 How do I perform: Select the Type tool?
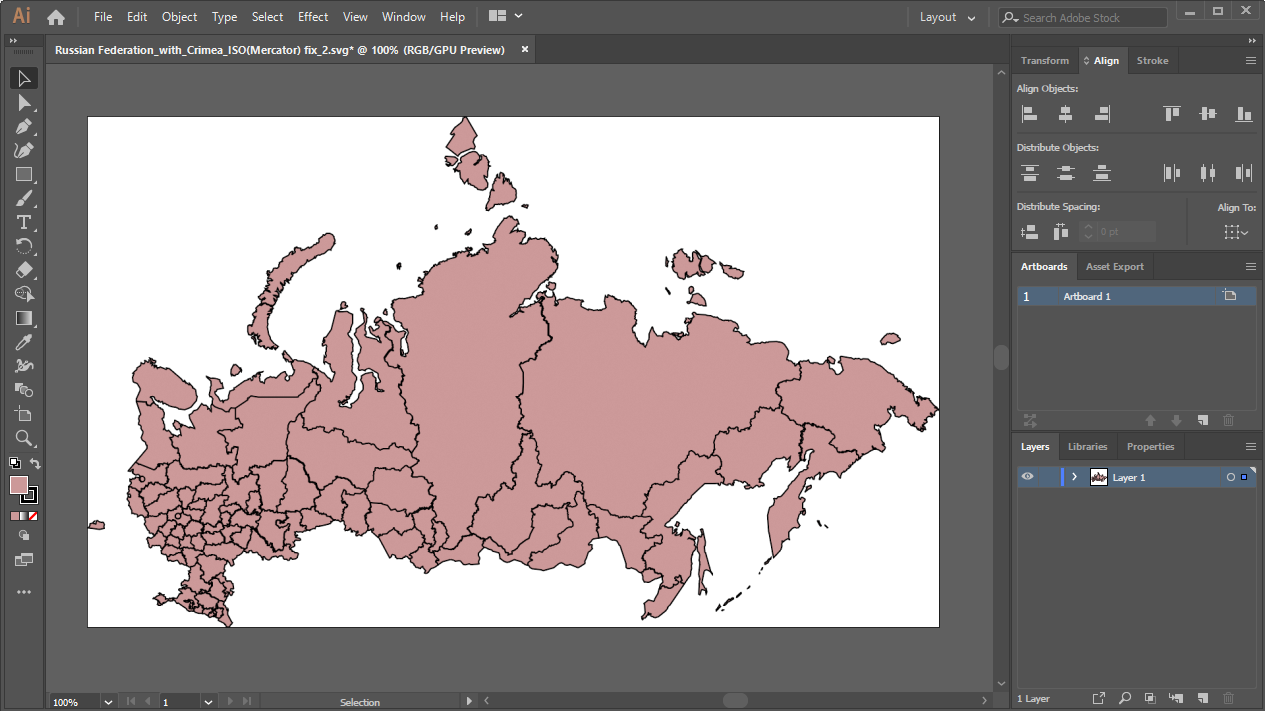[x=24, y=222]
